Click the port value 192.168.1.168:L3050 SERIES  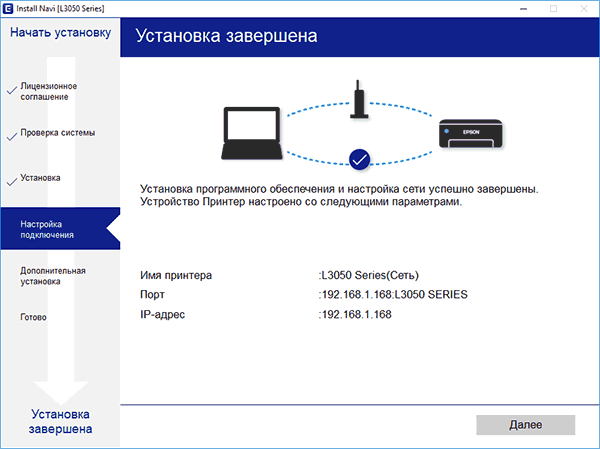(x=393, y=295)
